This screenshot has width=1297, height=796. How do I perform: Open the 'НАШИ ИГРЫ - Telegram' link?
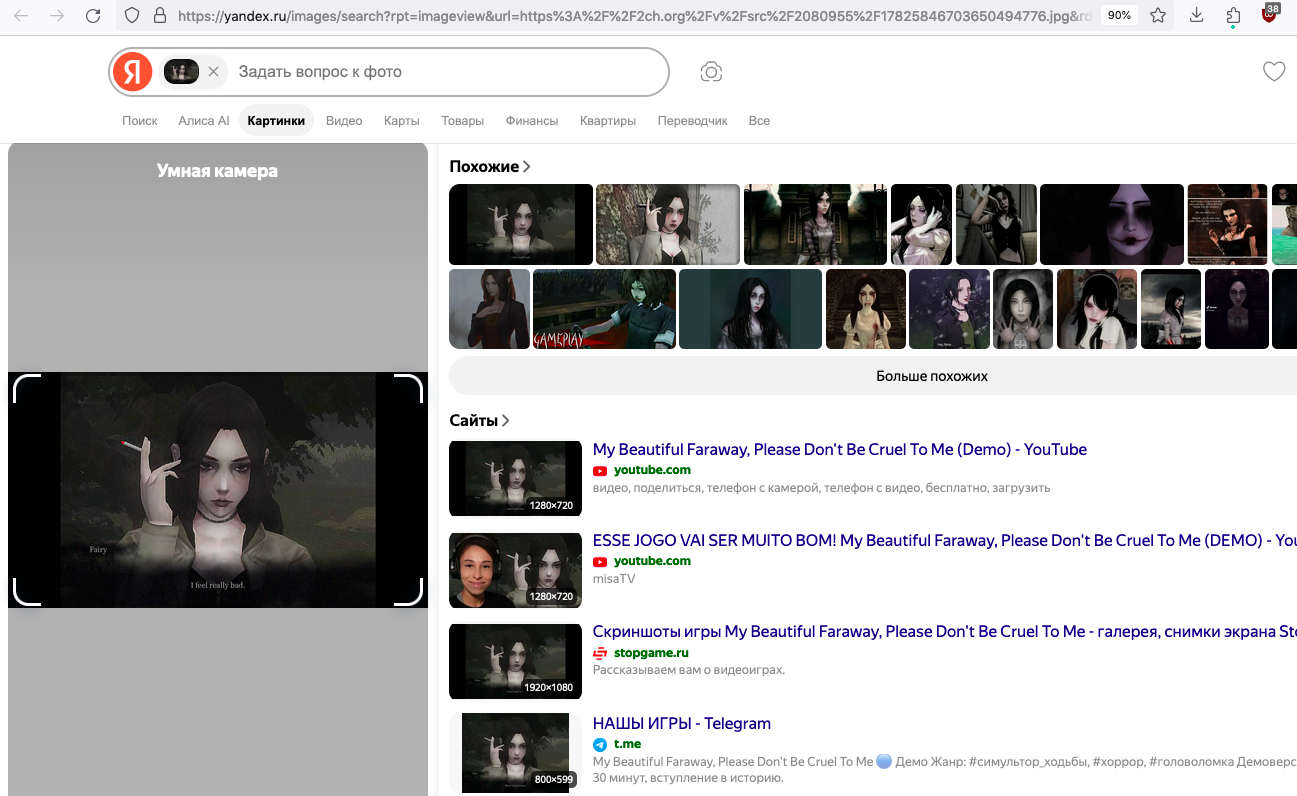click(682, 724)
